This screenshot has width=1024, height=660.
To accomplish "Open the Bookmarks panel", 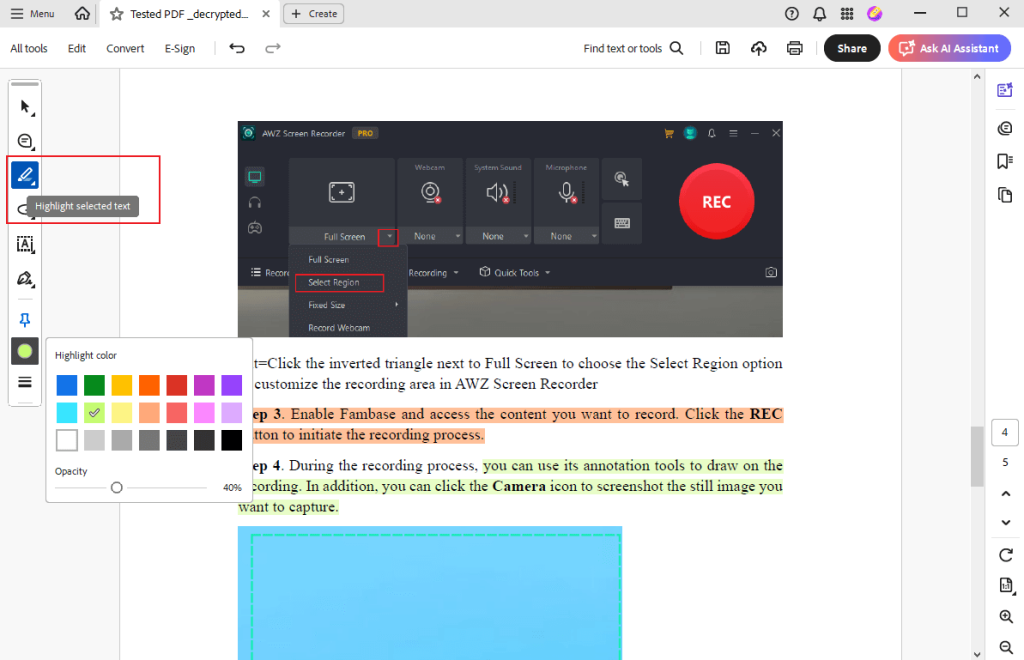I will coord(1004,160).
